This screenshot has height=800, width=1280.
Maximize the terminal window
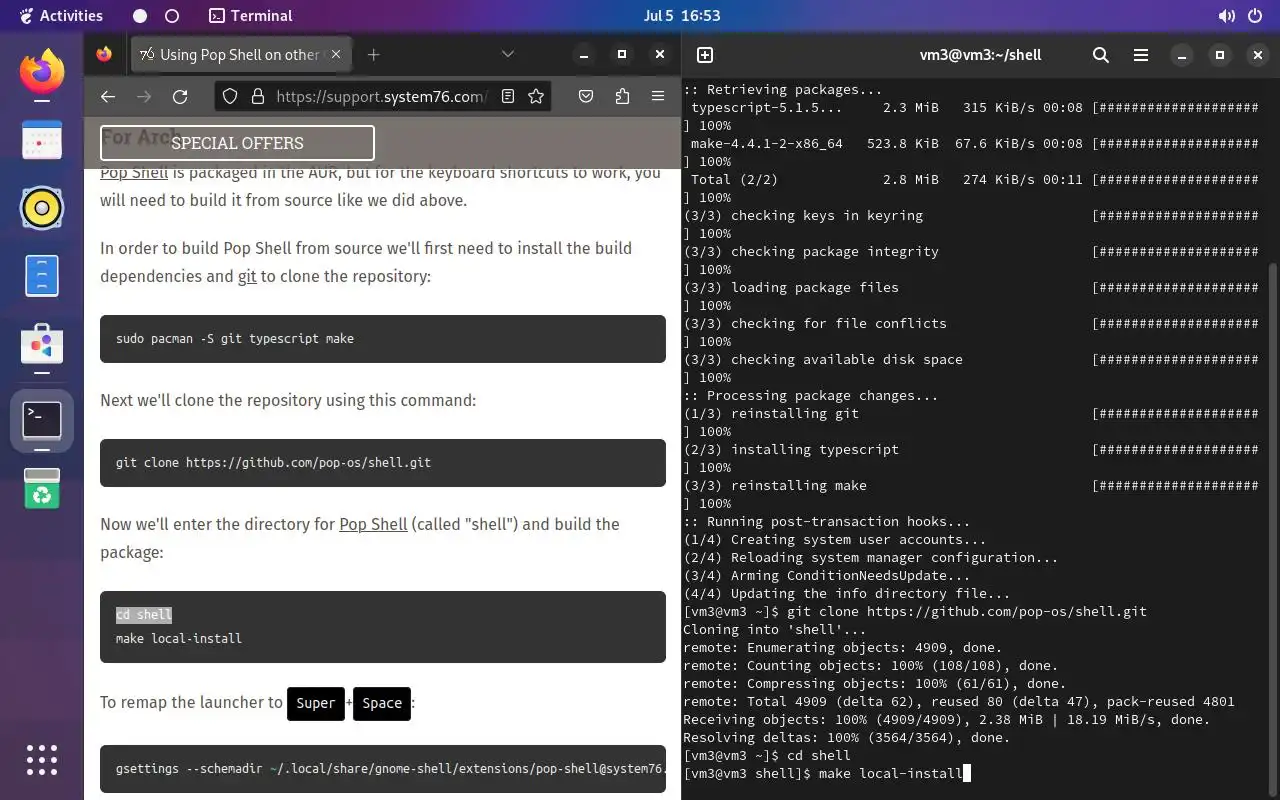(x=1219, y=55)
